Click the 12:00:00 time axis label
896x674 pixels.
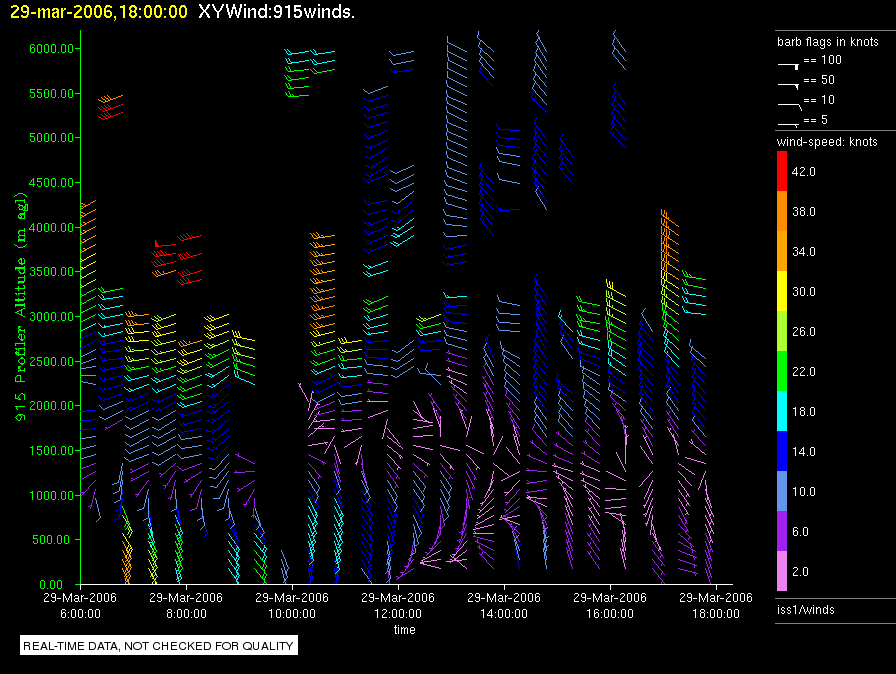pos(397,604)
